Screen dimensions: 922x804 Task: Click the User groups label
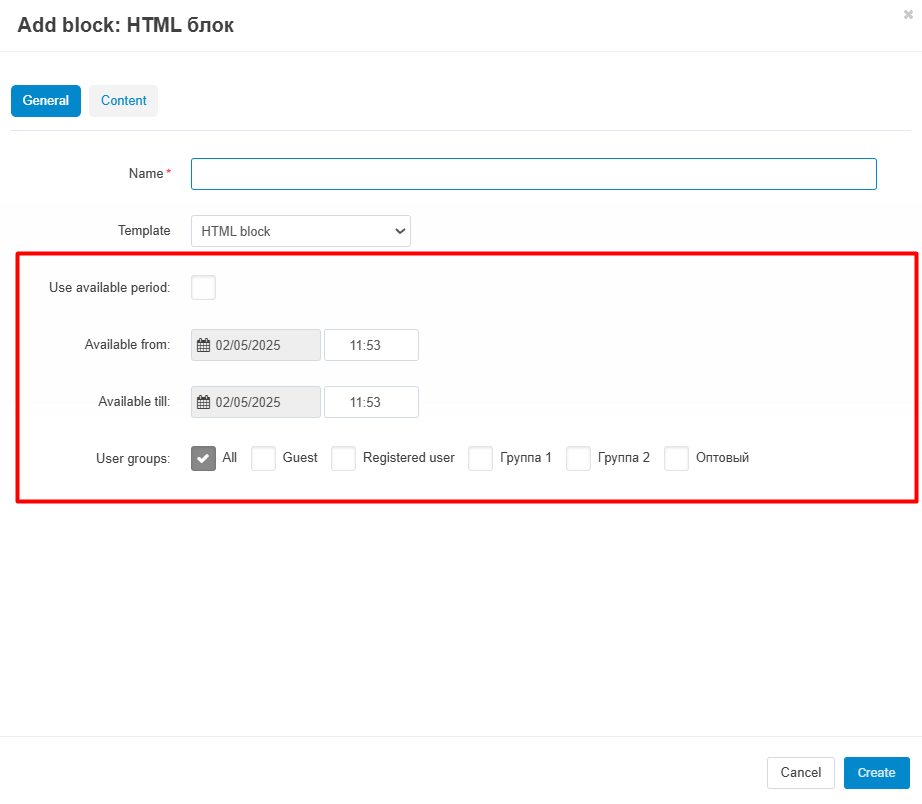133,459
